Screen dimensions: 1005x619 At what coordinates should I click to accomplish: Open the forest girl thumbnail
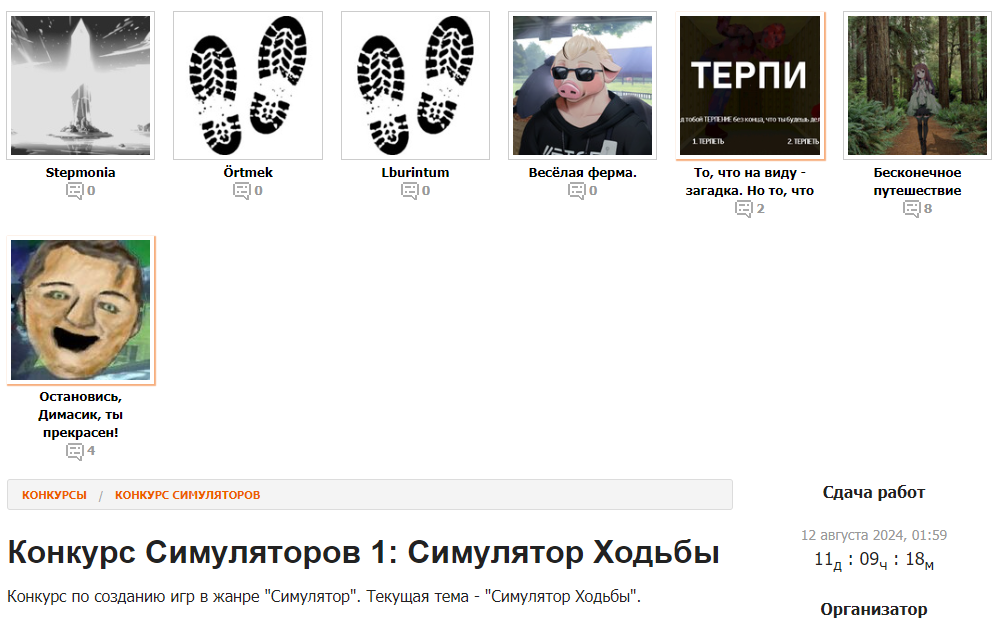(917, 85)
